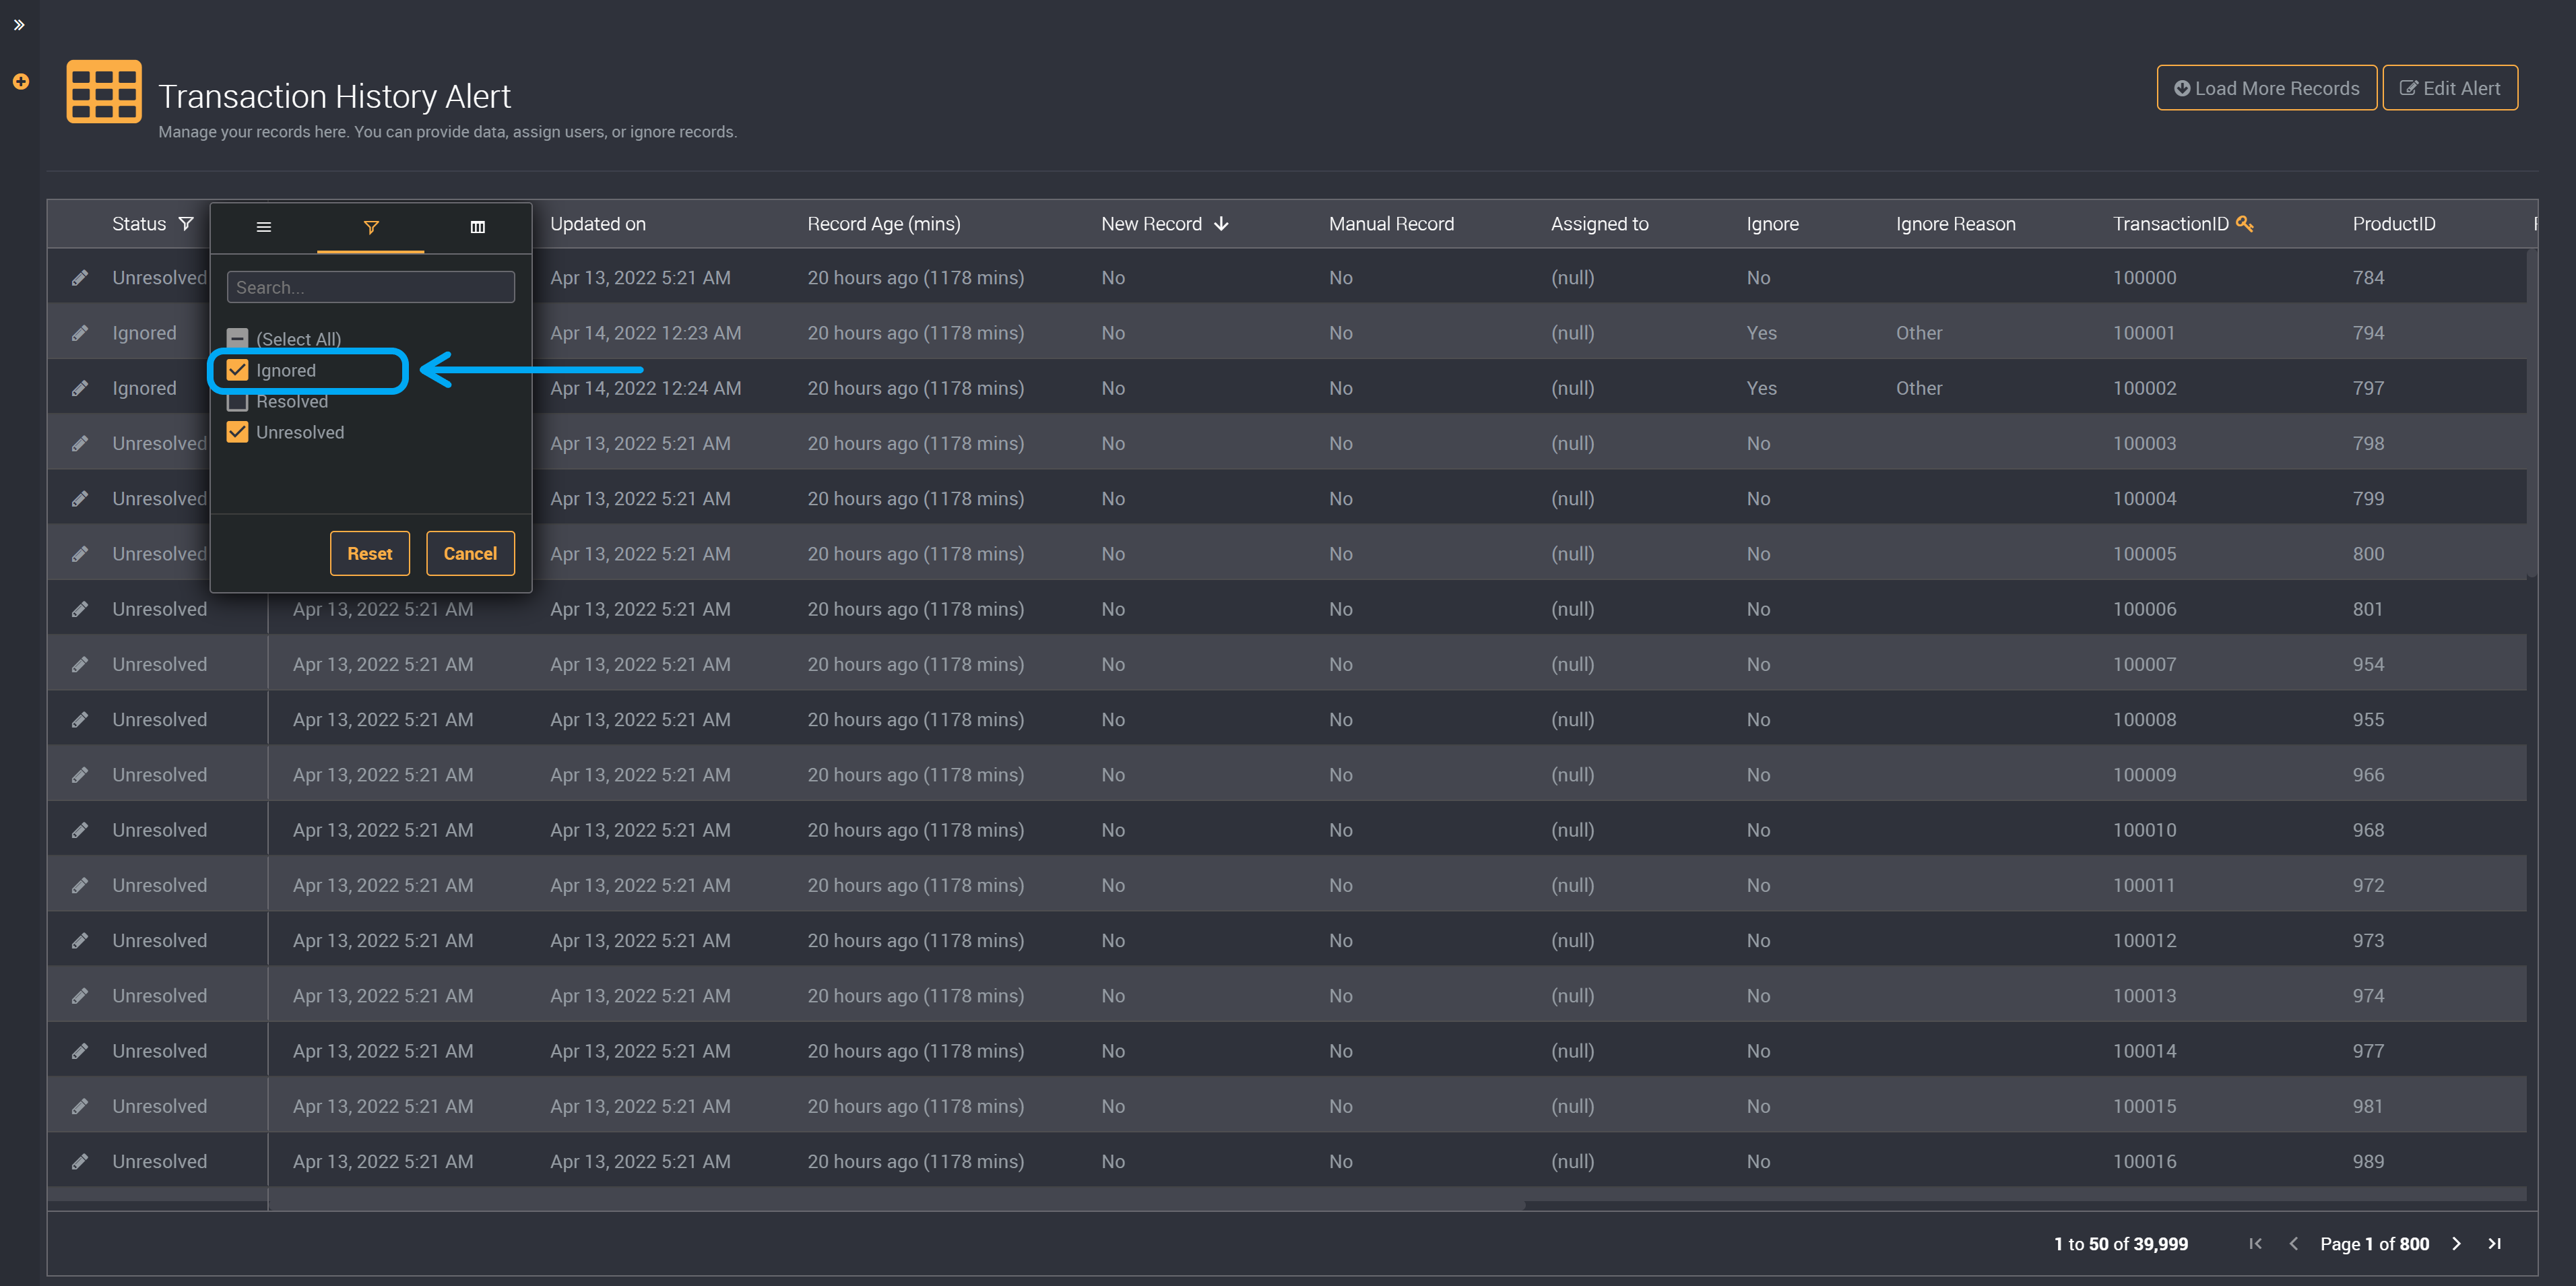Sort by Assigned to column header
2576x1286 pixels.
(1600, 224)
